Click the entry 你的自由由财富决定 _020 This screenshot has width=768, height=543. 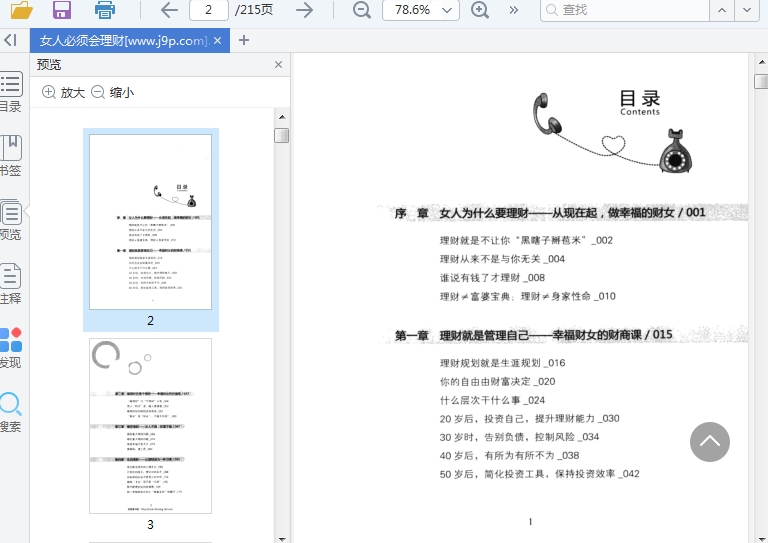[x=497, y=381]
